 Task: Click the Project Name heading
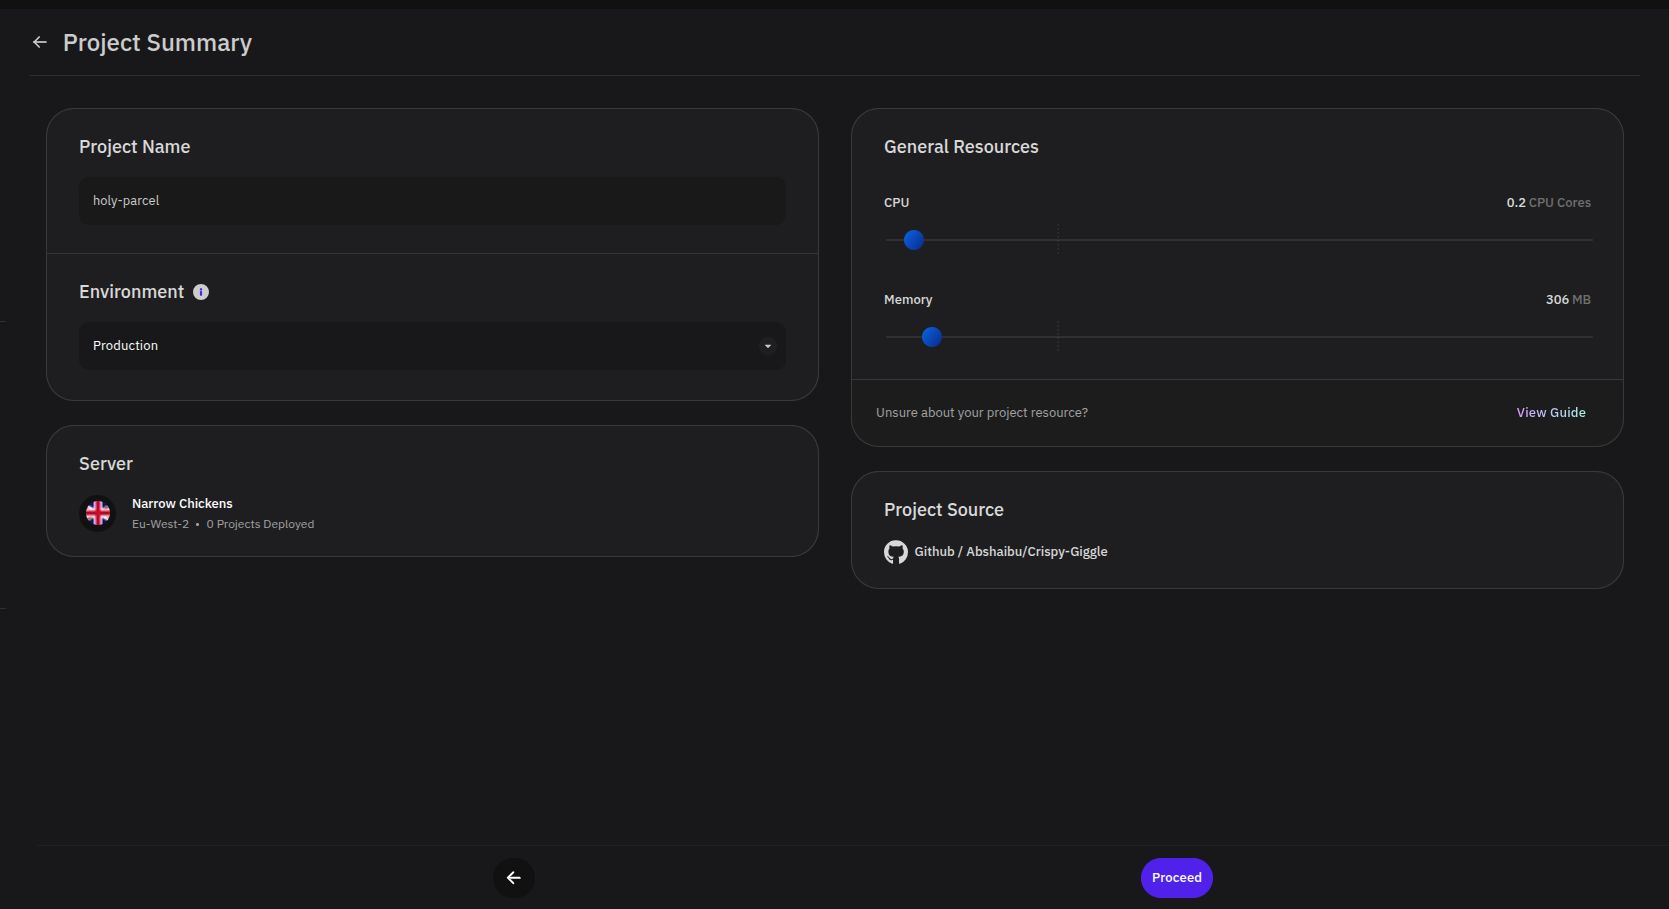coord(135,147)
